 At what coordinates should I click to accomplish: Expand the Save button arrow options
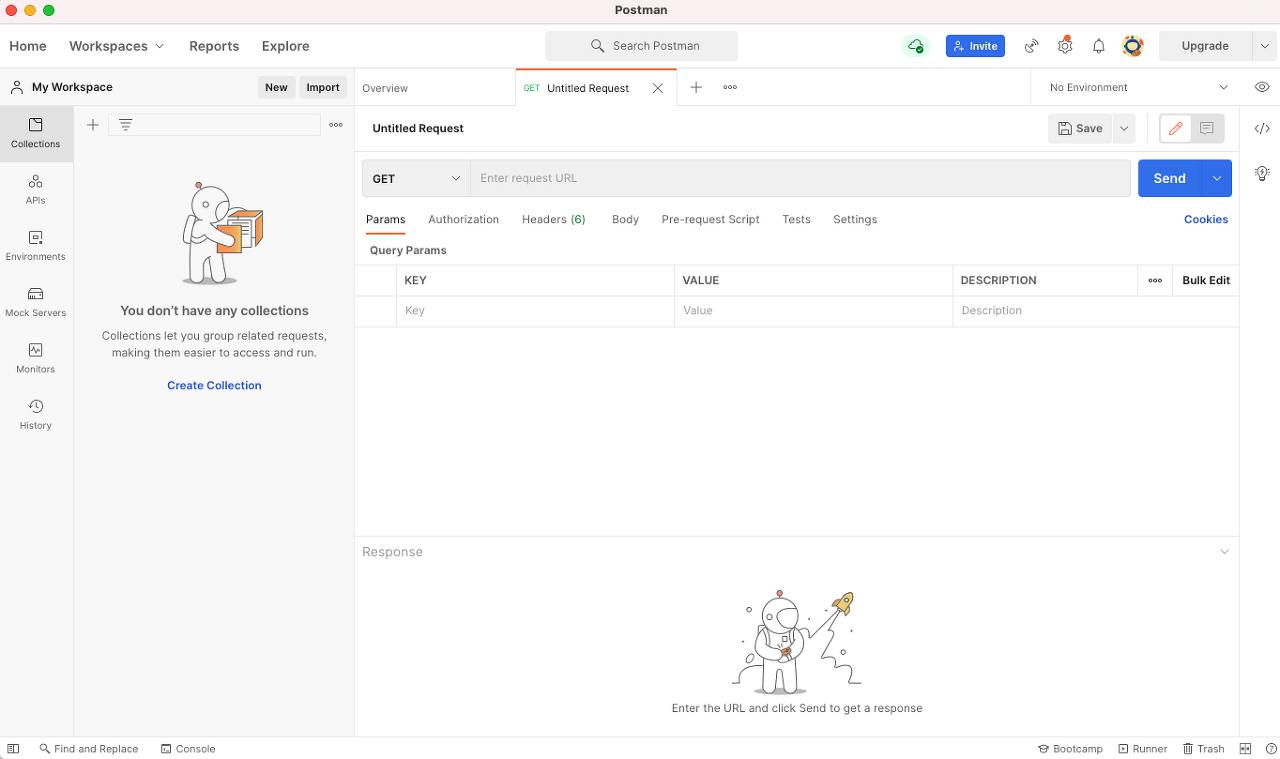point(1124,128)
